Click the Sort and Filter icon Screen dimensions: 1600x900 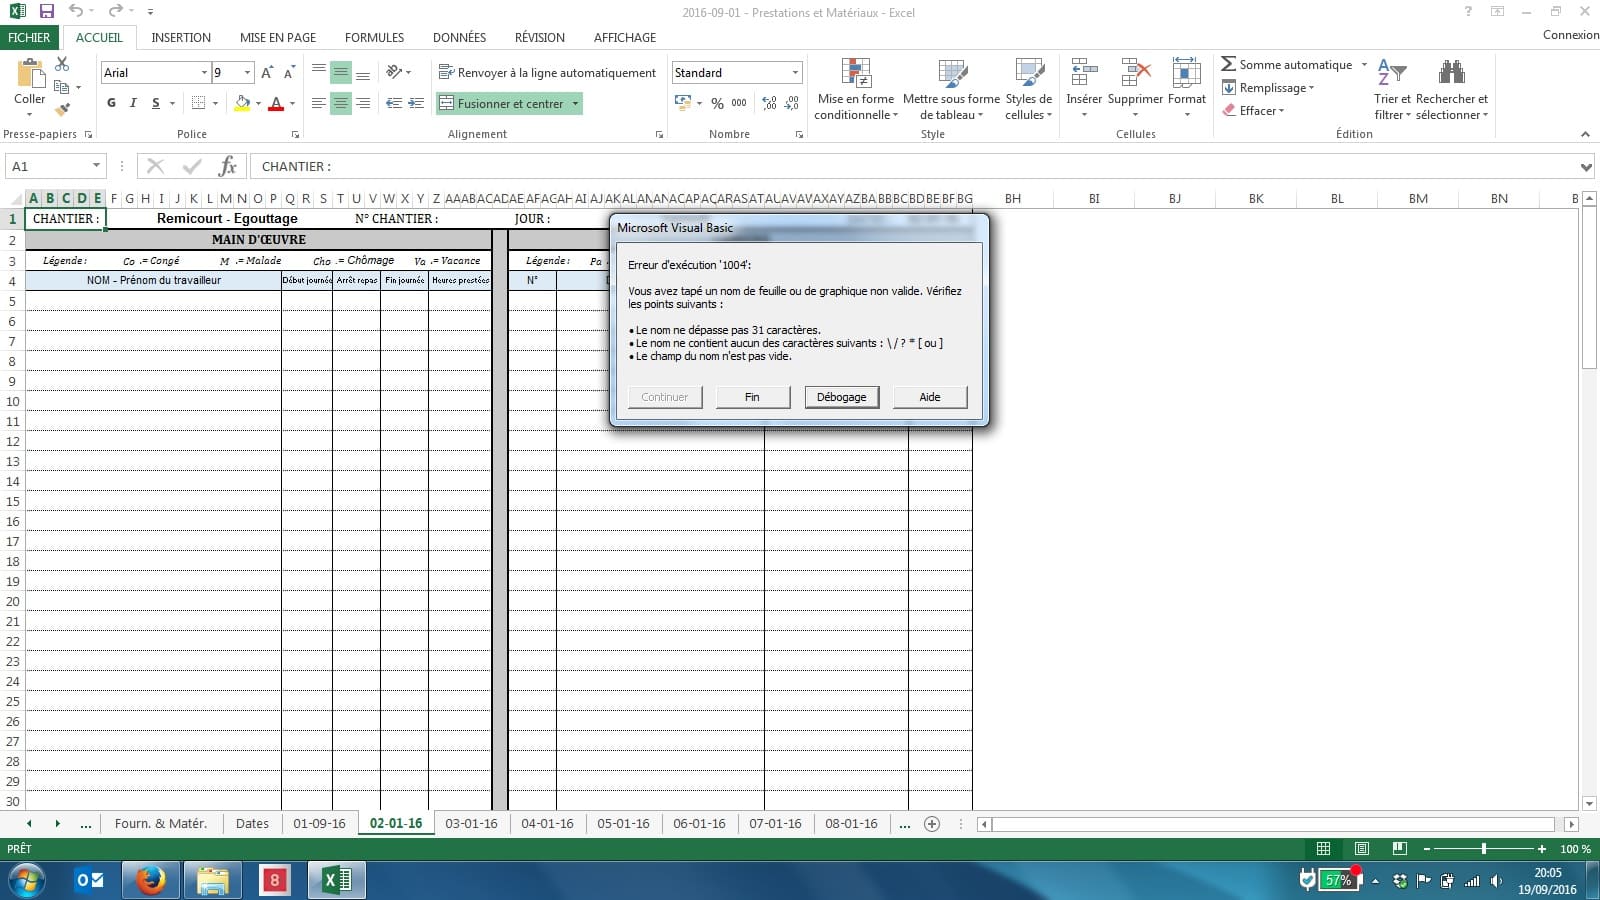[x=1392, y=75]
